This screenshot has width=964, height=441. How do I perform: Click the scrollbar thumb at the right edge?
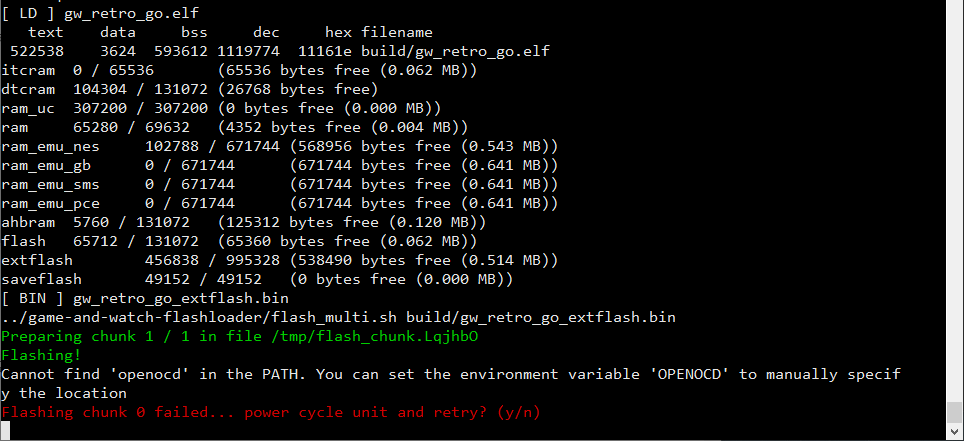[954, 411]
